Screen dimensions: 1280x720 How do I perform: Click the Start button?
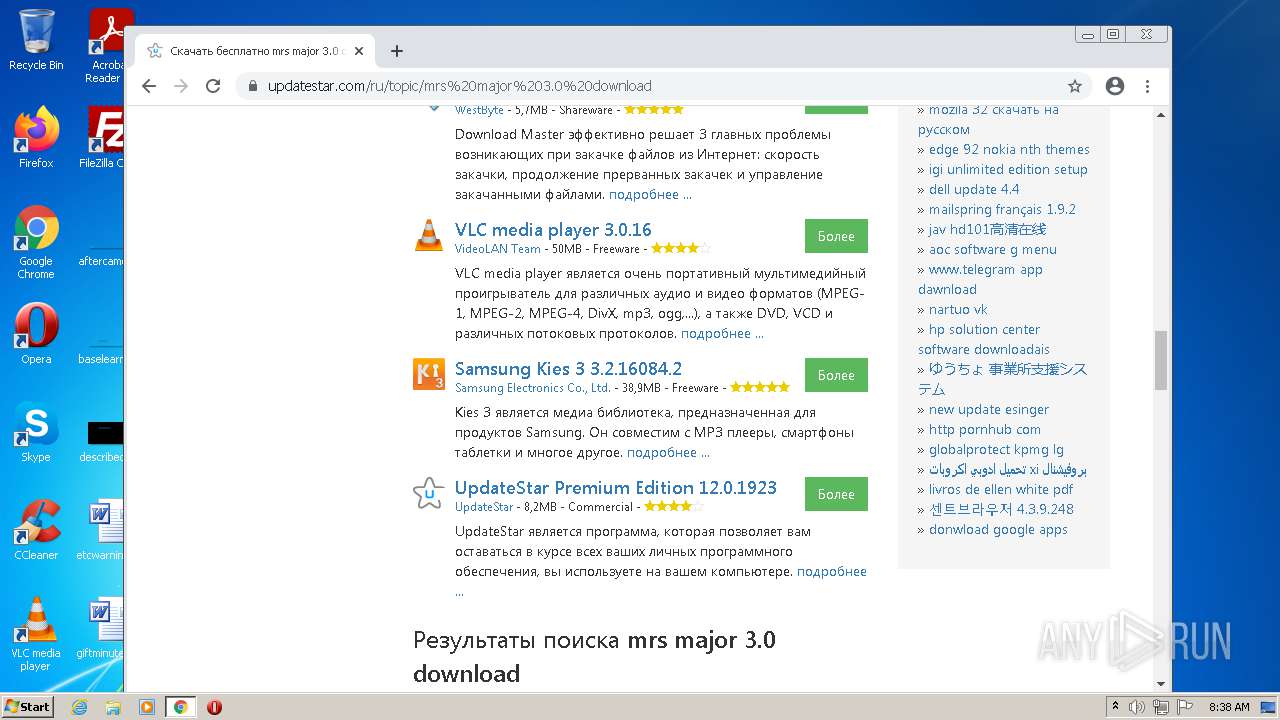click(28, 707)
